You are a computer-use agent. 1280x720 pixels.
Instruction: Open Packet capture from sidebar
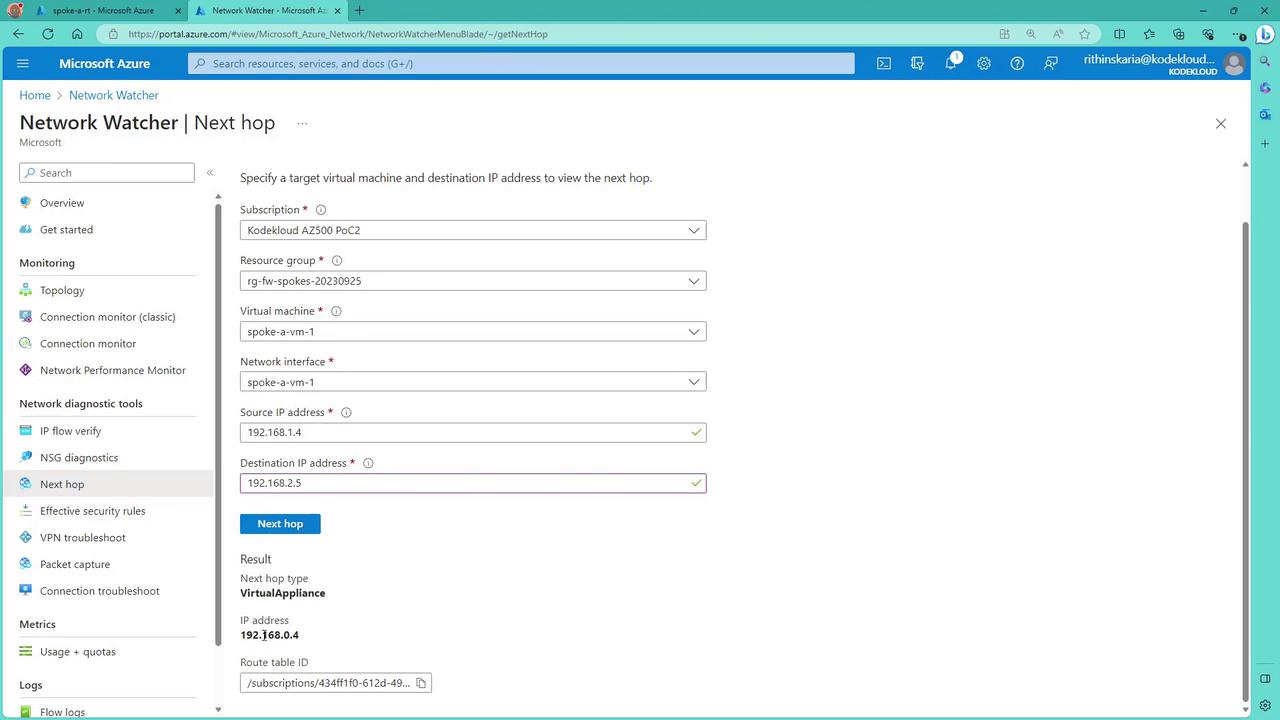point(75,564)
